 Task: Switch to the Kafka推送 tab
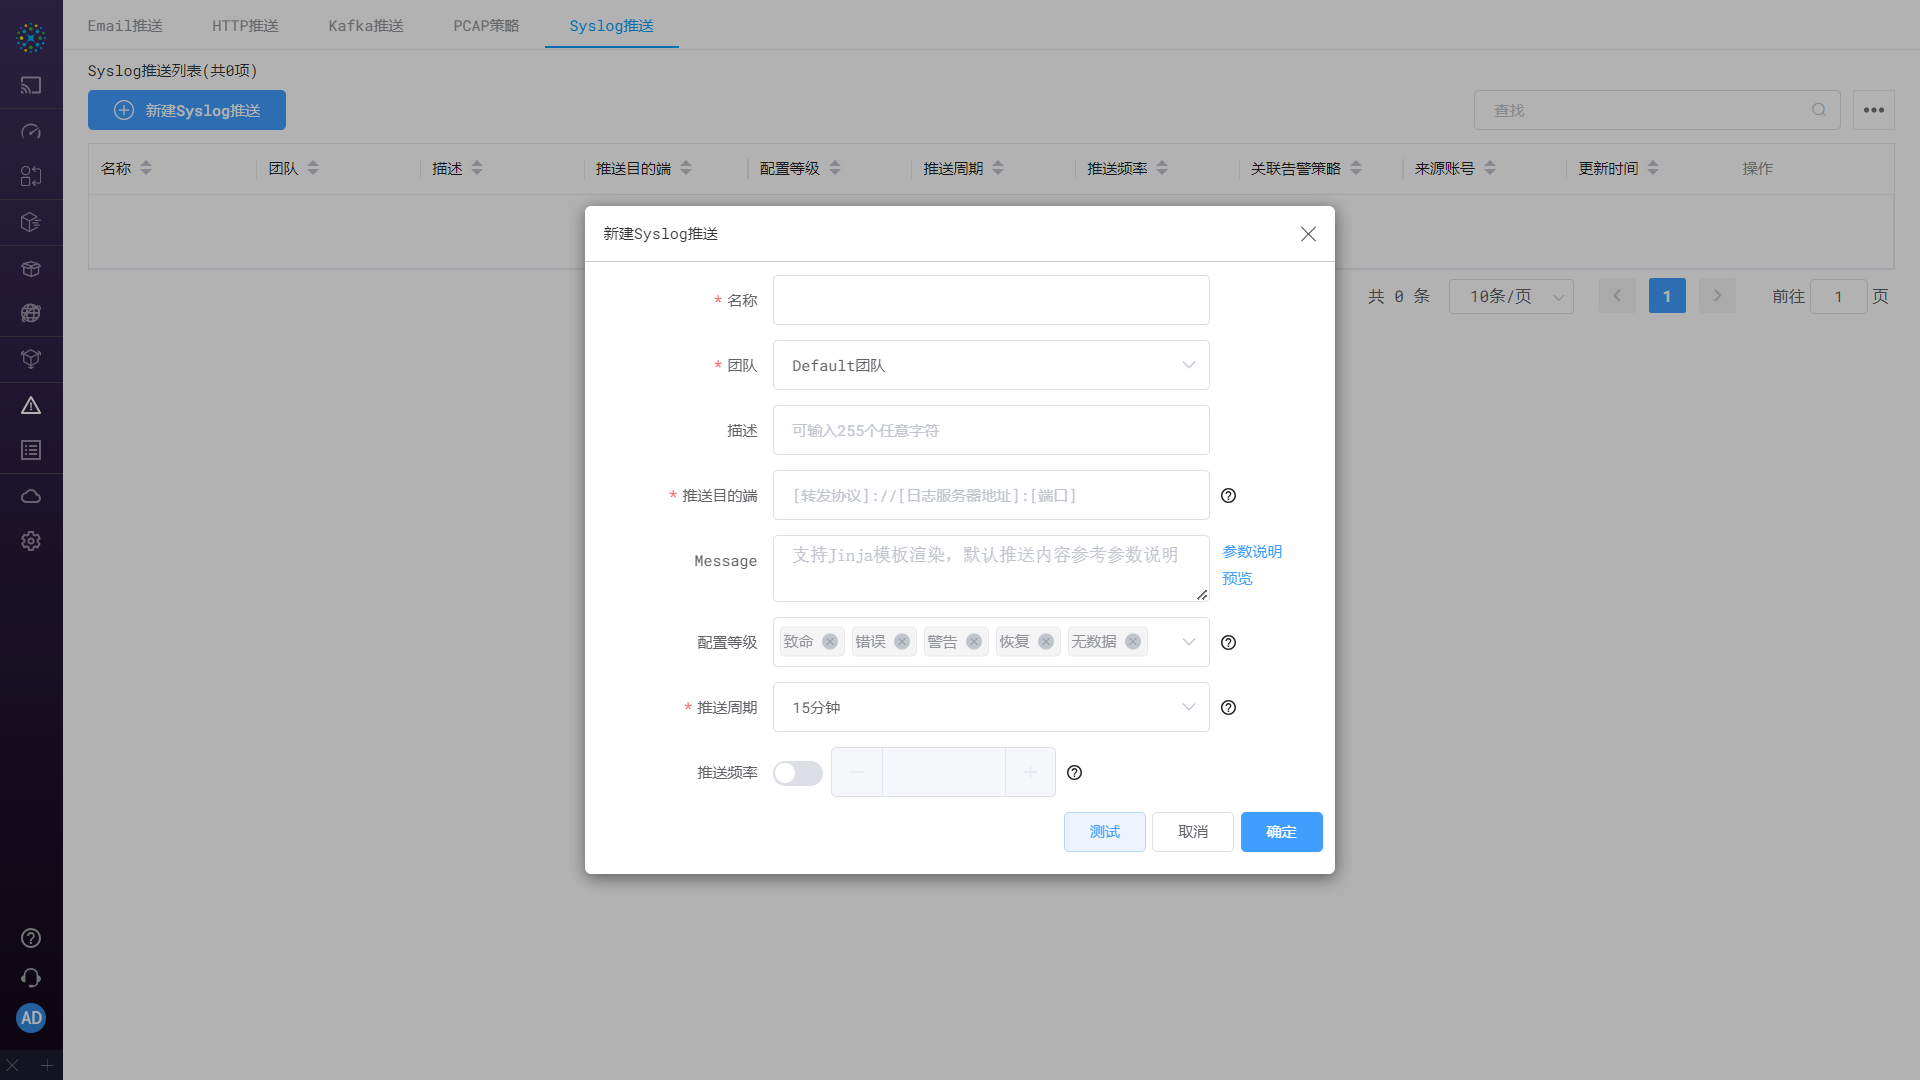(x=365, y=25)
